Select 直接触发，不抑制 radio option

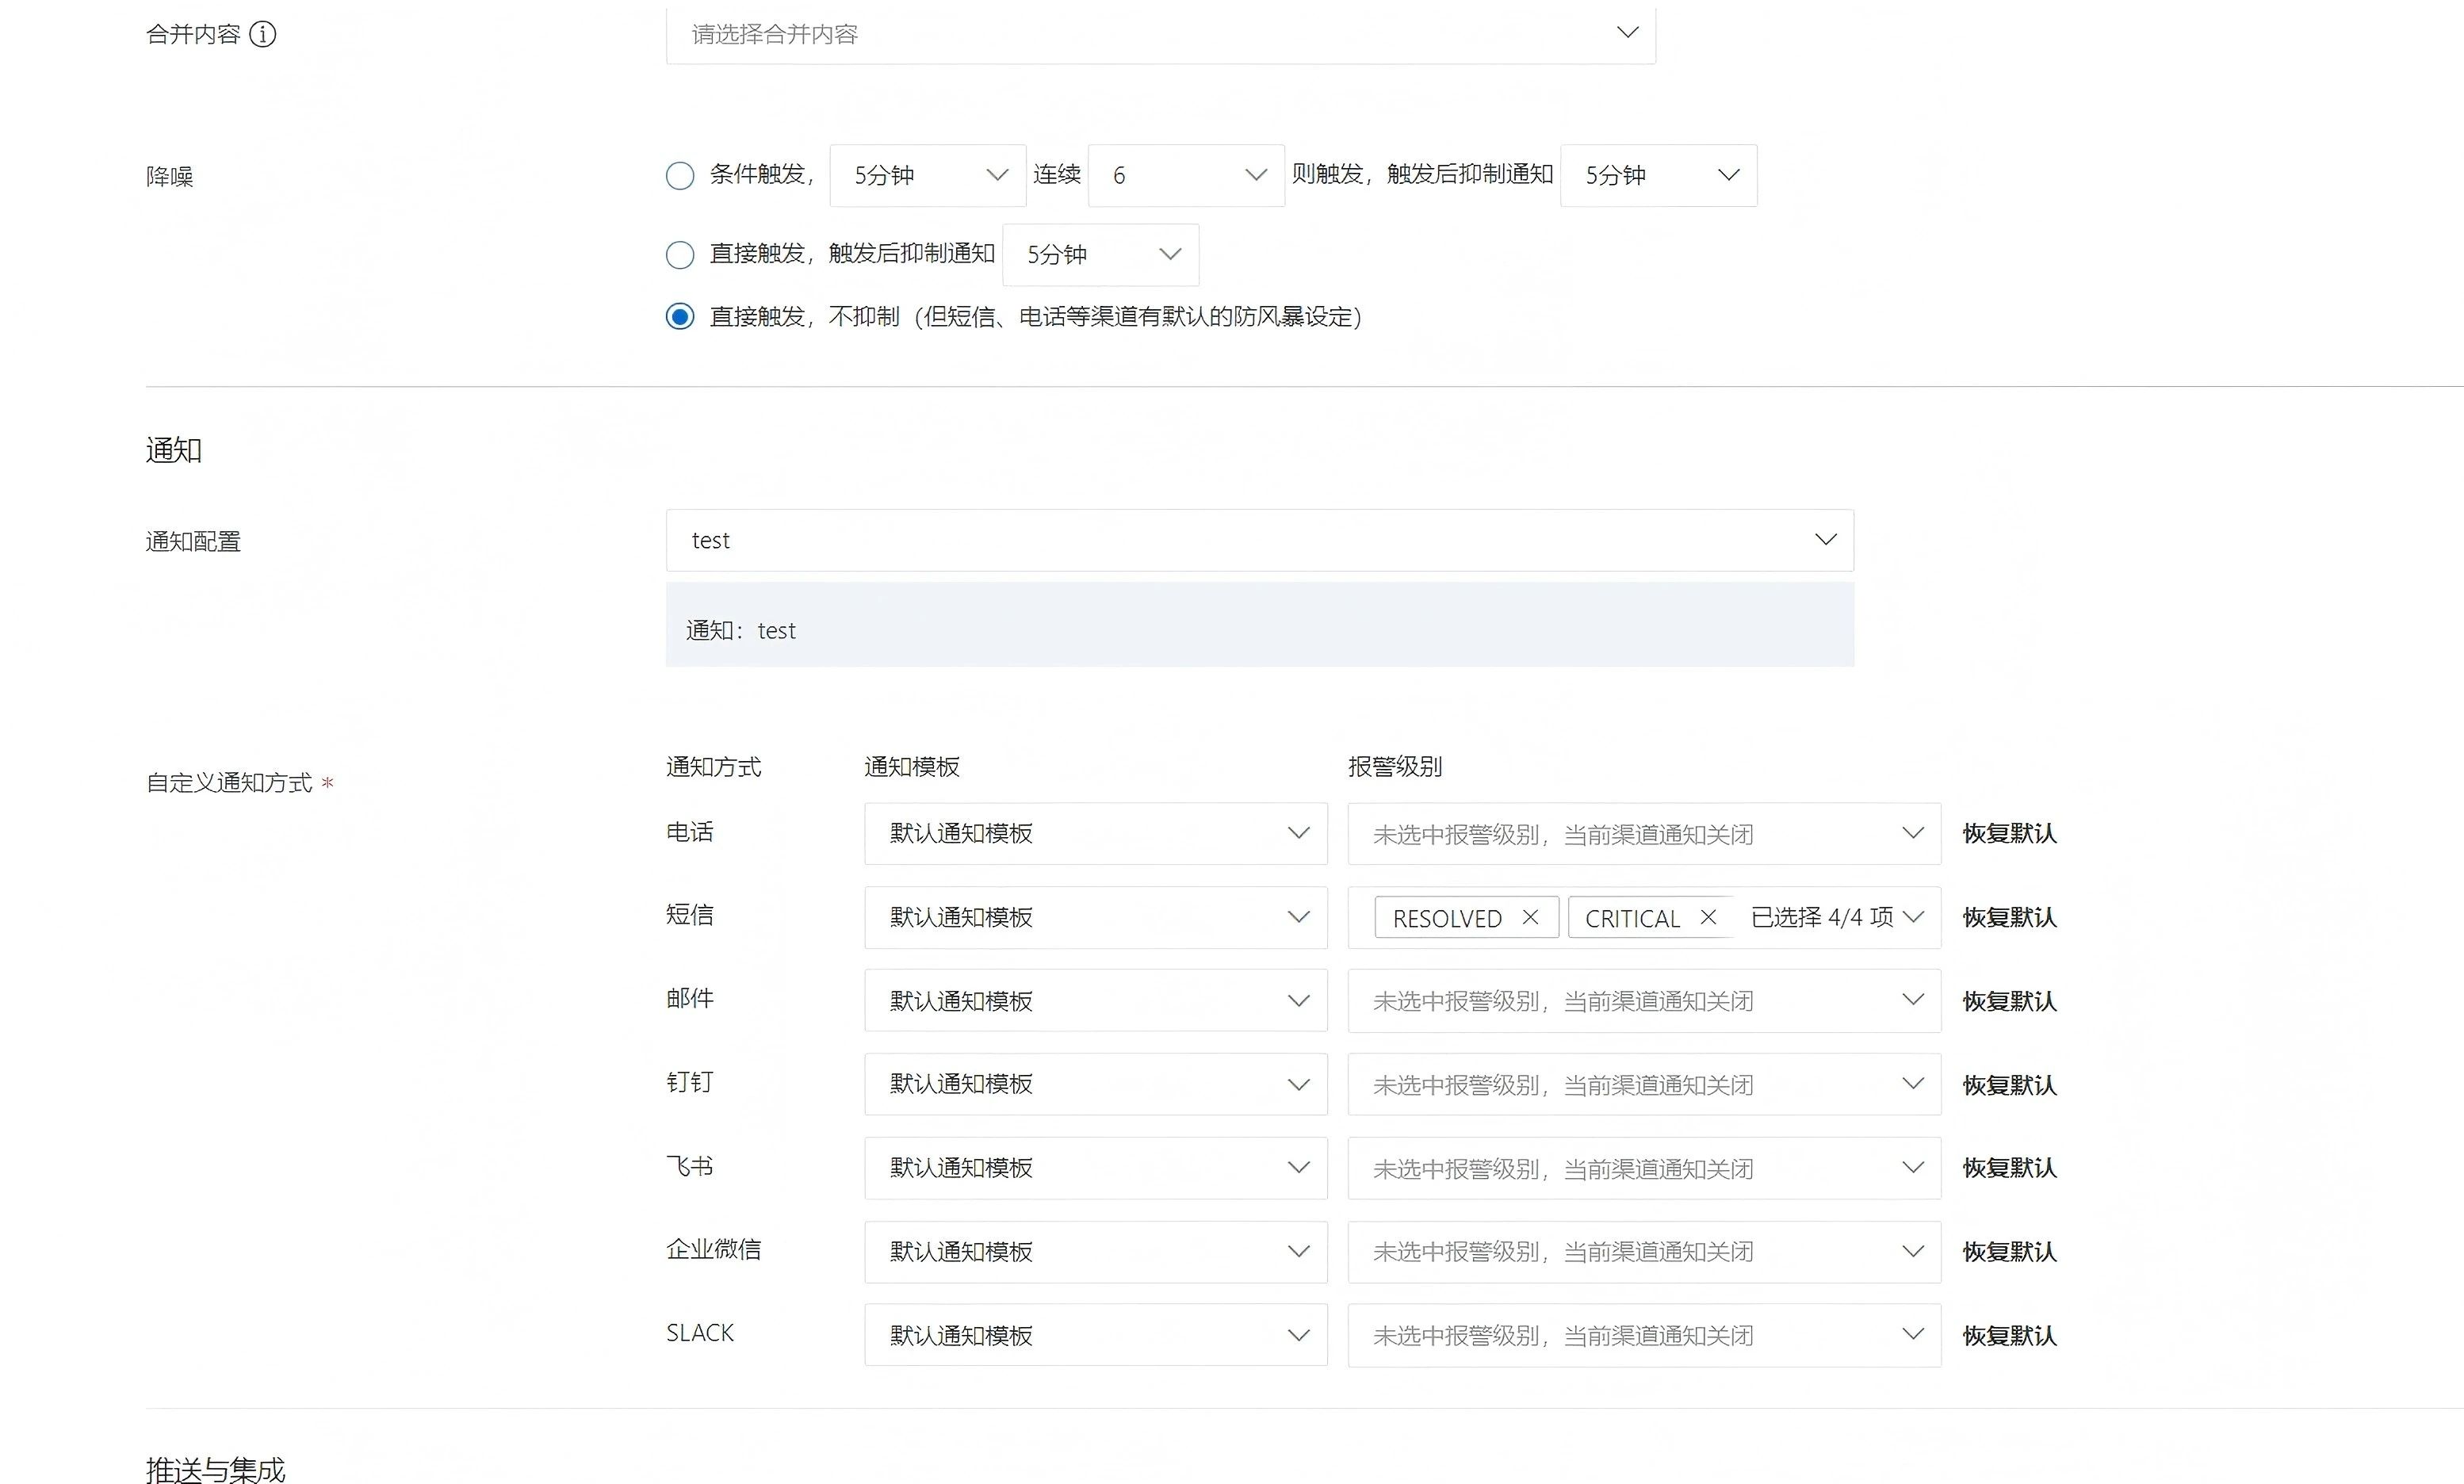(x=680, y=317)
